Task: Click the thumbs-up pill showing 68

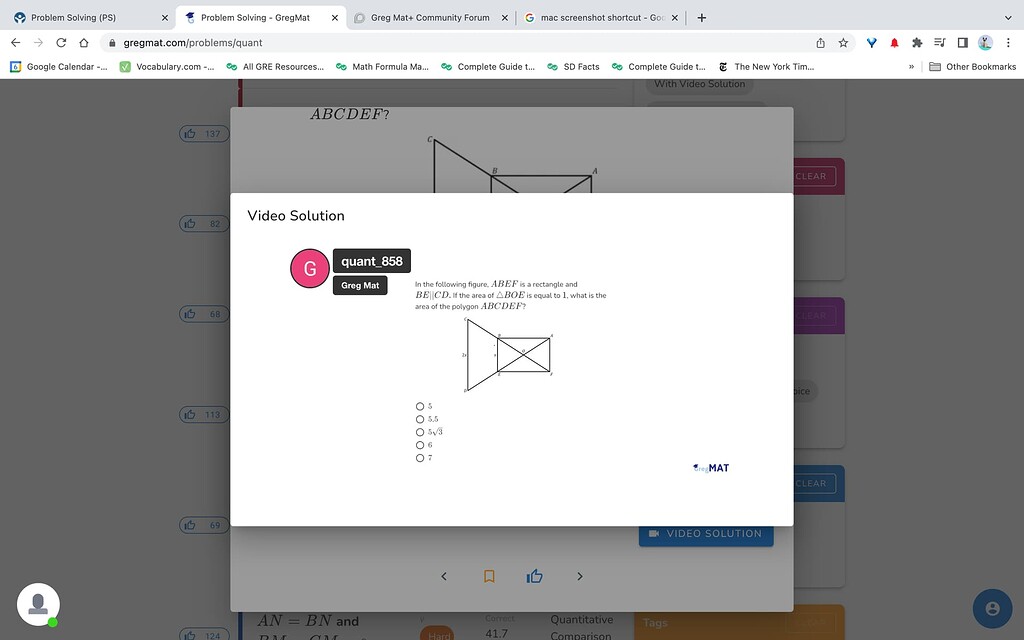Action: pyautogui.click(x=204, y=314)
